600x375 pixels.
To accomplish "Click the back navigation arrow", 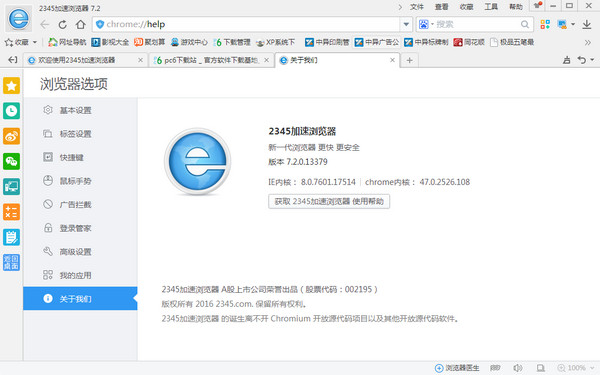I will coord(45,24).
